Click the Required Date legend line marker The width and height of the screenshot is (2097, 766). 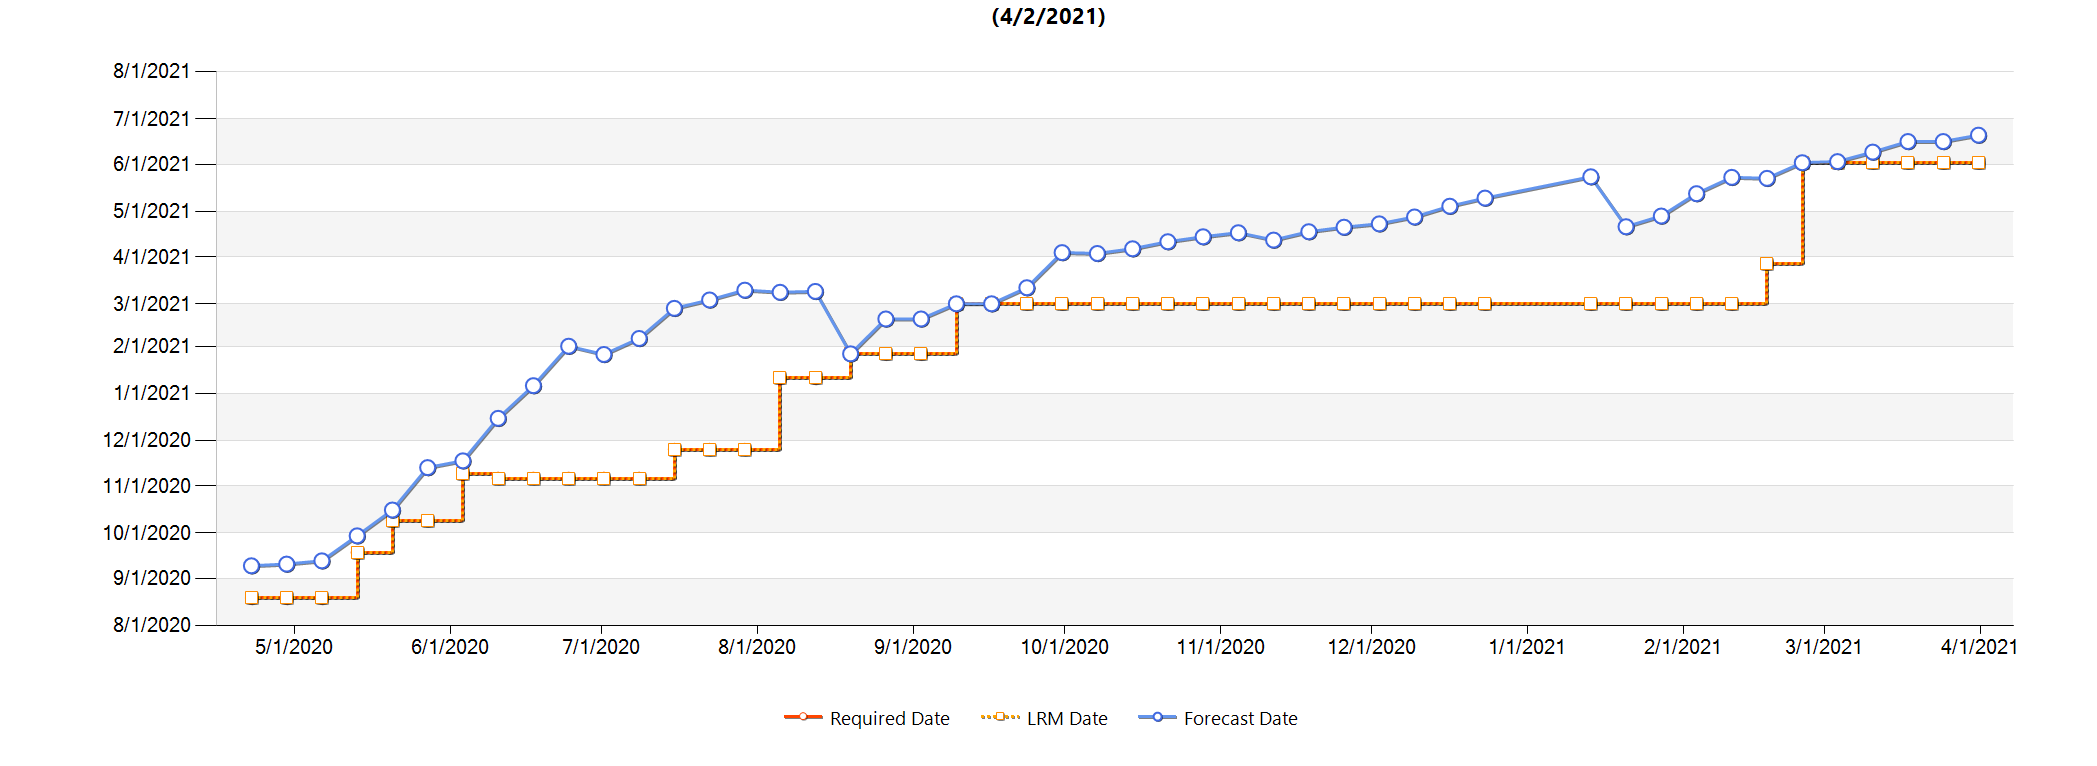803,717
